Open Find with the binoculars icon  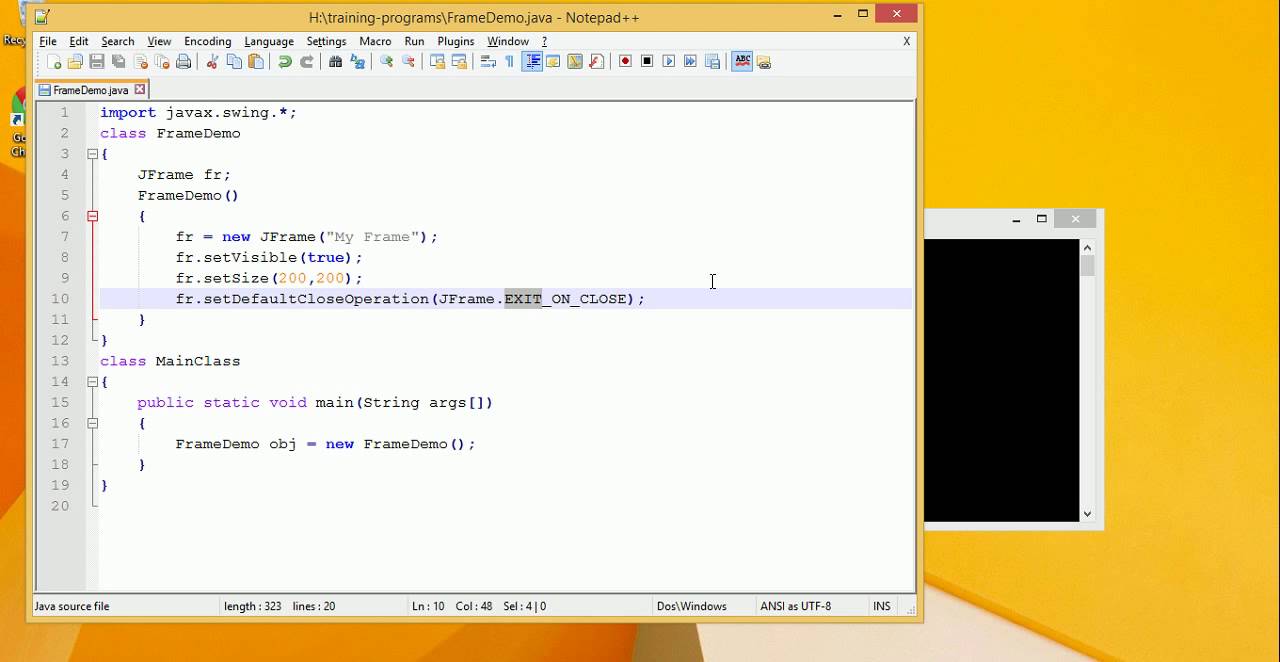[336, 62]
